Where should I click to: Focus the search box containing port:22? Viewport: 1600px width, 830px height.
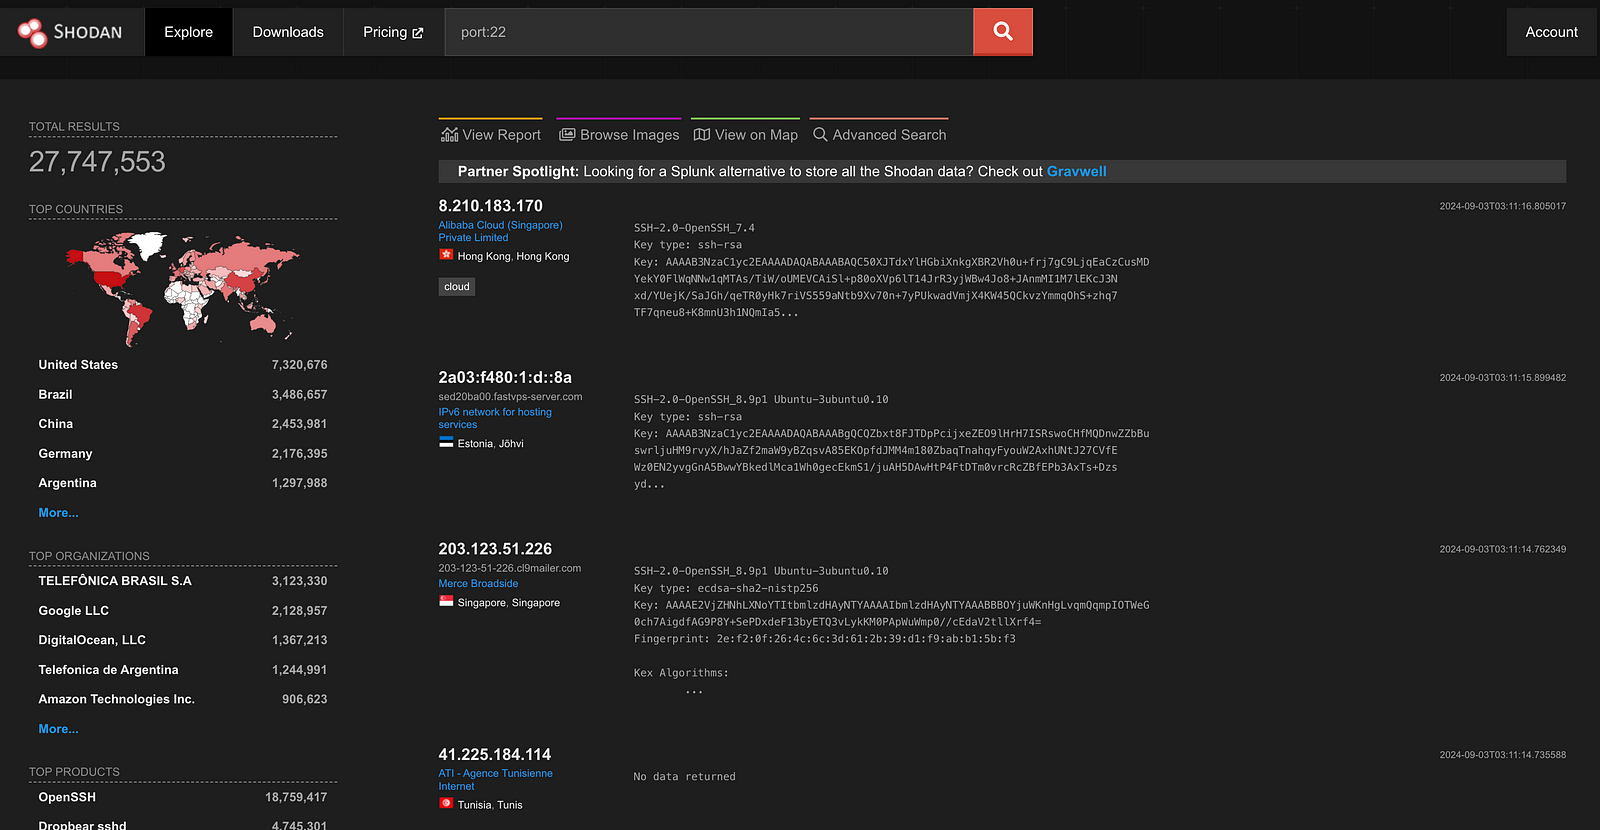[x=709, y=32]
